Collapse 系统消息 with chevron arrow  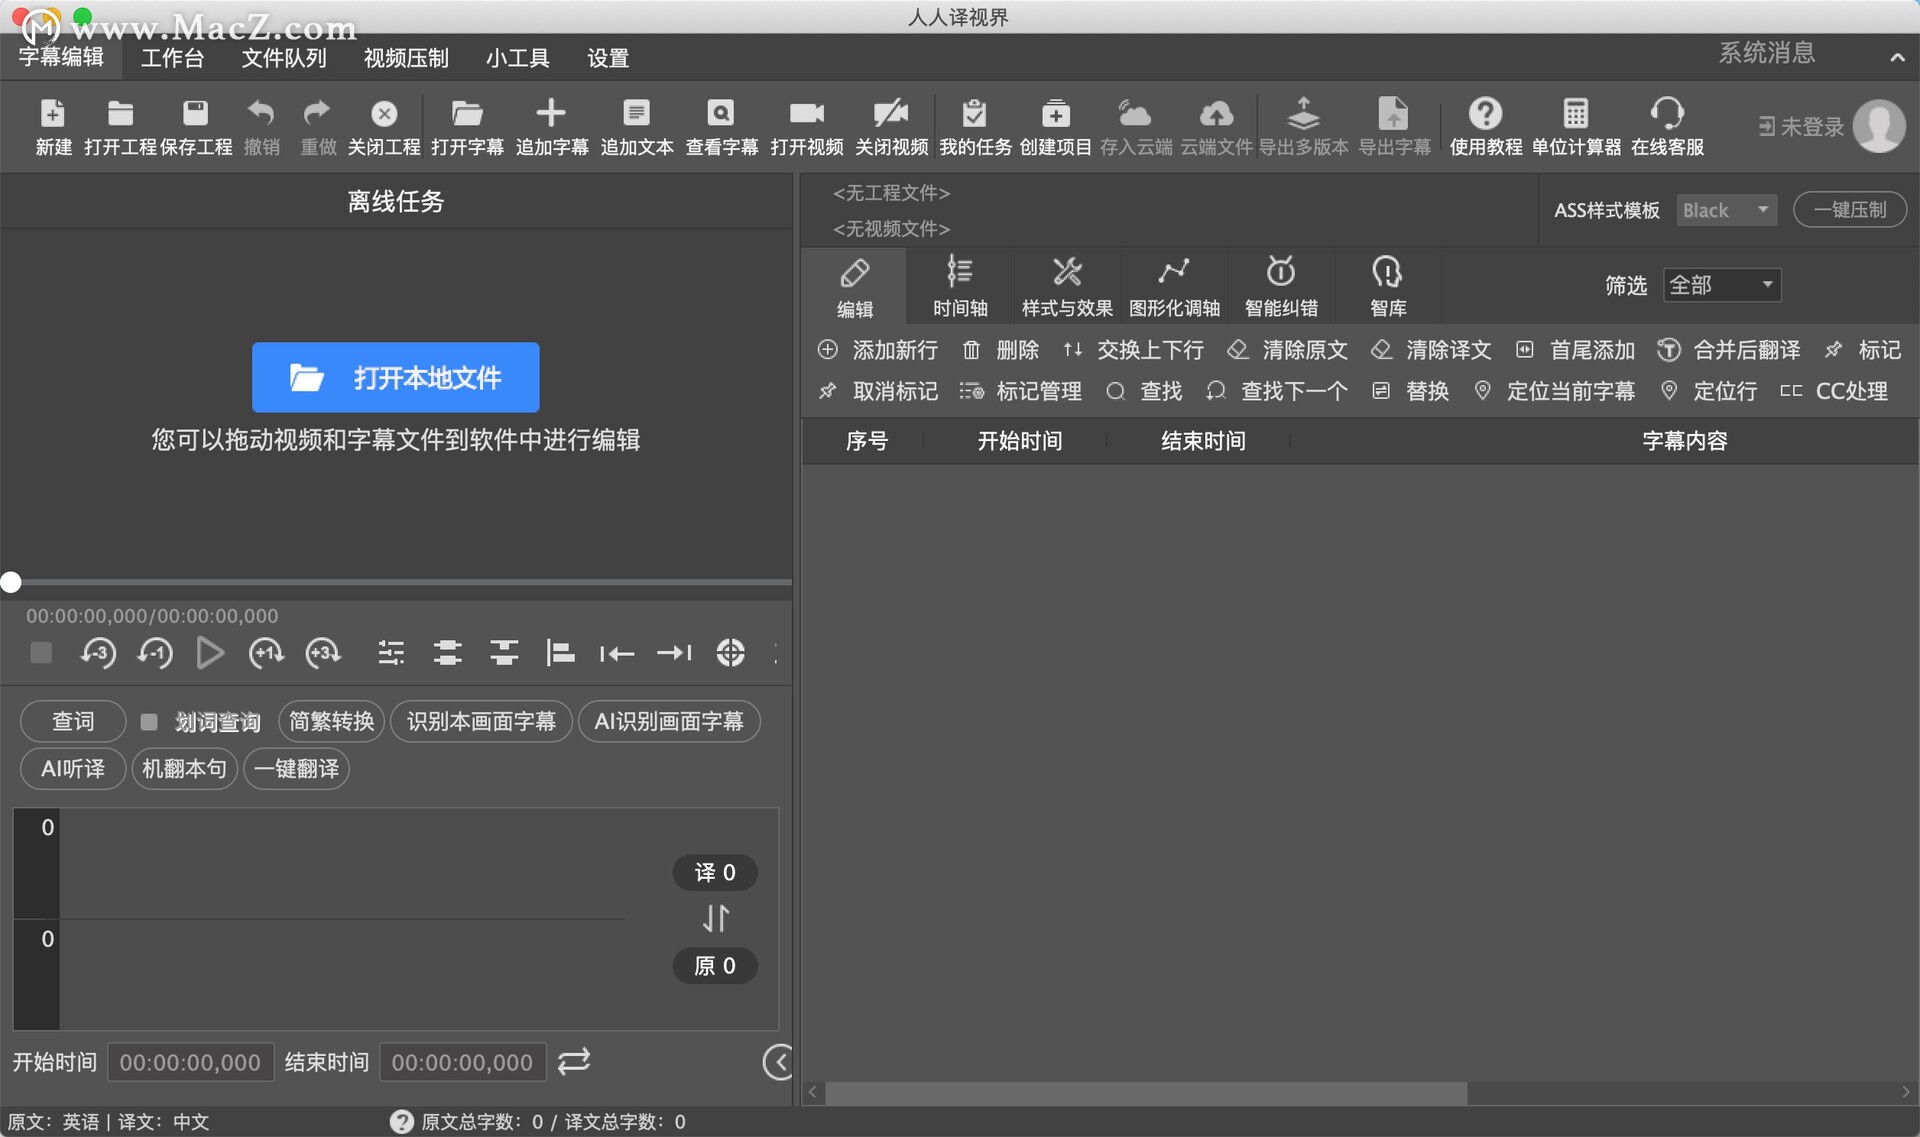click(1897, 58)
